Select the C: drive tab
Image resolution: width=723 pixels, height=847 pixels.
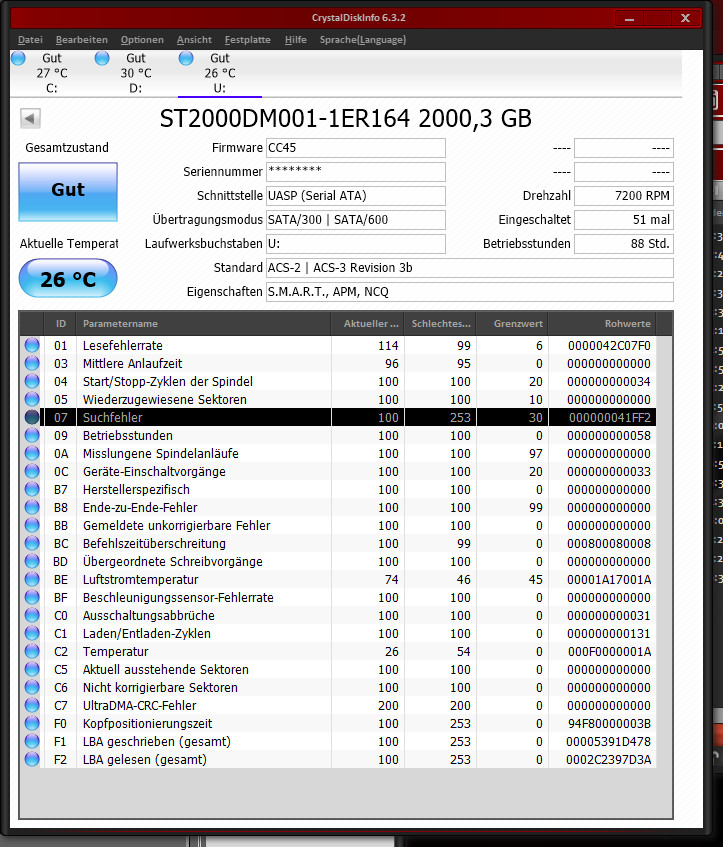click(x=52, y=73)
